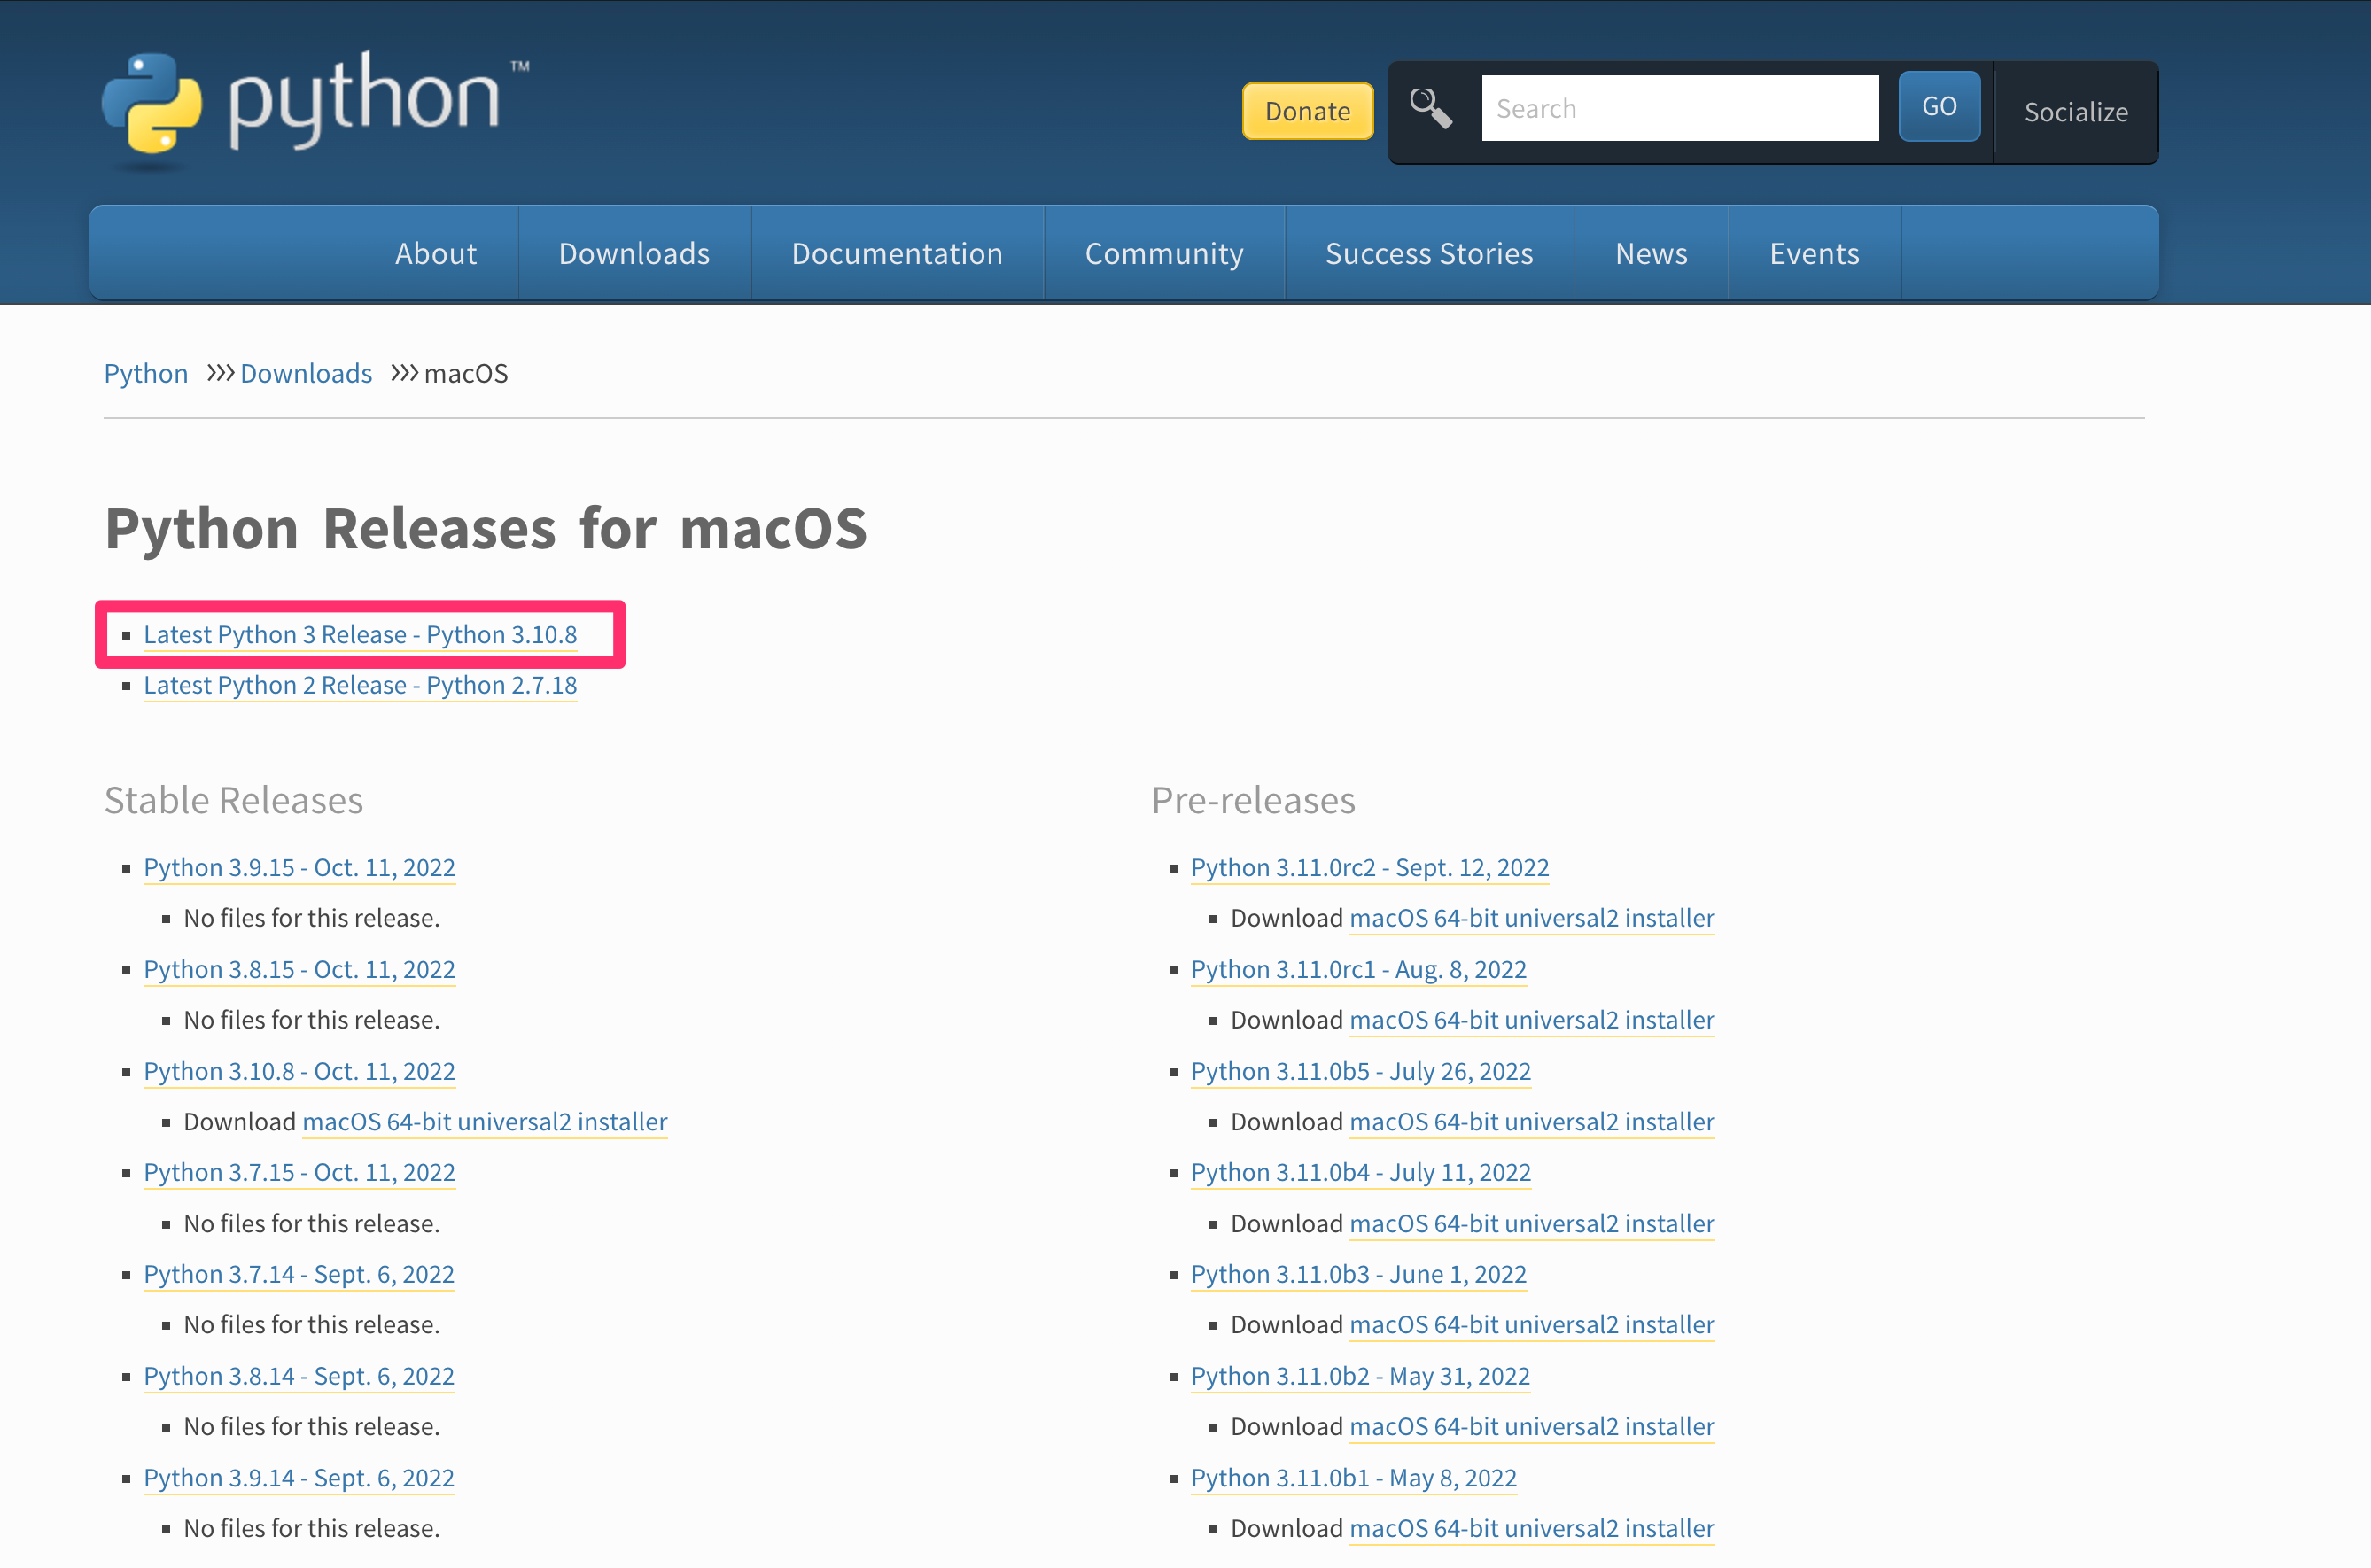Click the magnifying glass search icon
Viewport: 2371px width, 1568px height.
[x=1431, y=108]
